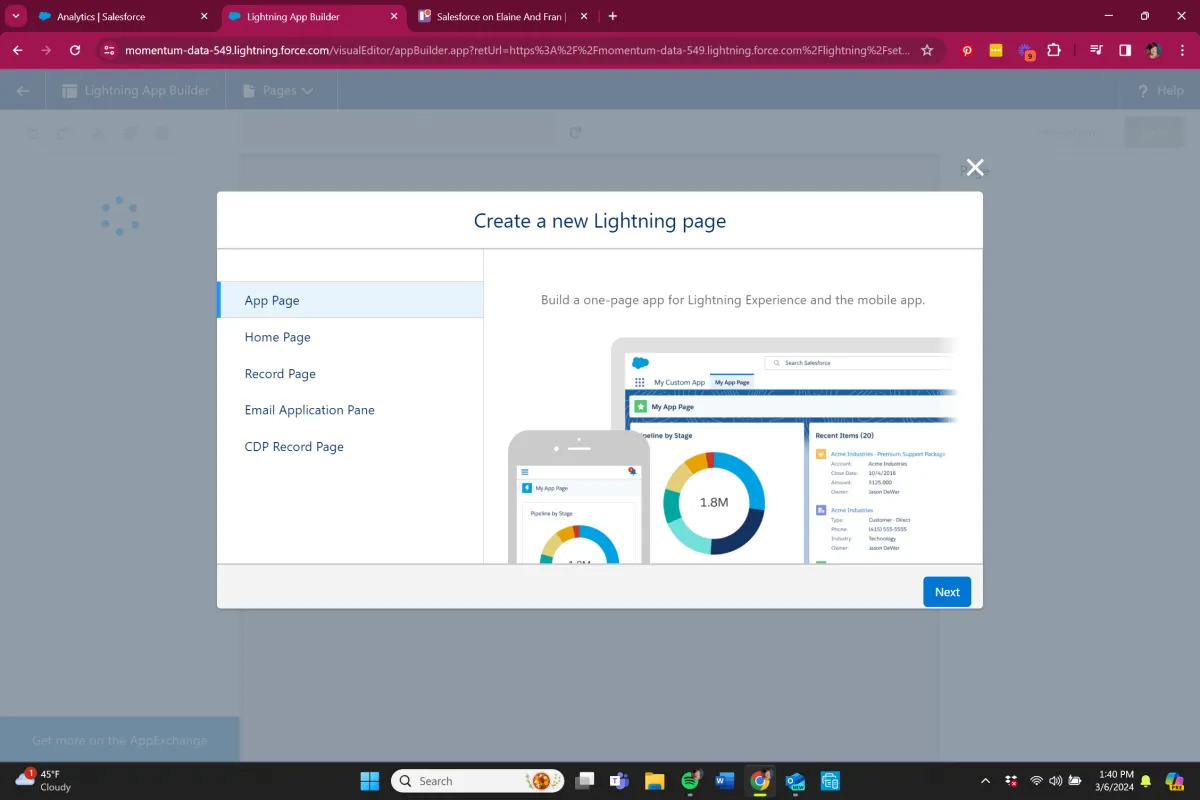The width and height of the screenshot is (1200, 800).
Task: Open Help in the App Builder header
Action: pos(1161,90)
